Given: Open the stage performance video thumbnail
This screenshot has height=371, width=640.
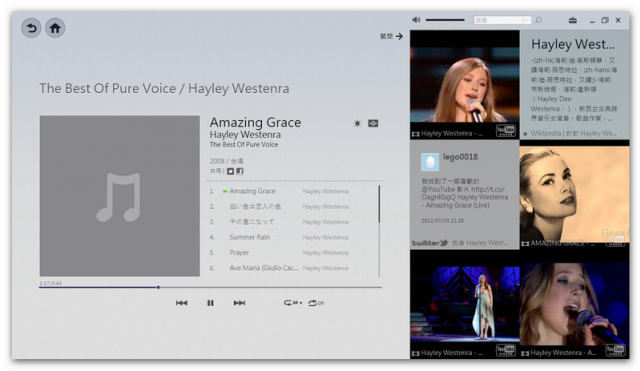Looking at the screenshot, I should point(465,304).
